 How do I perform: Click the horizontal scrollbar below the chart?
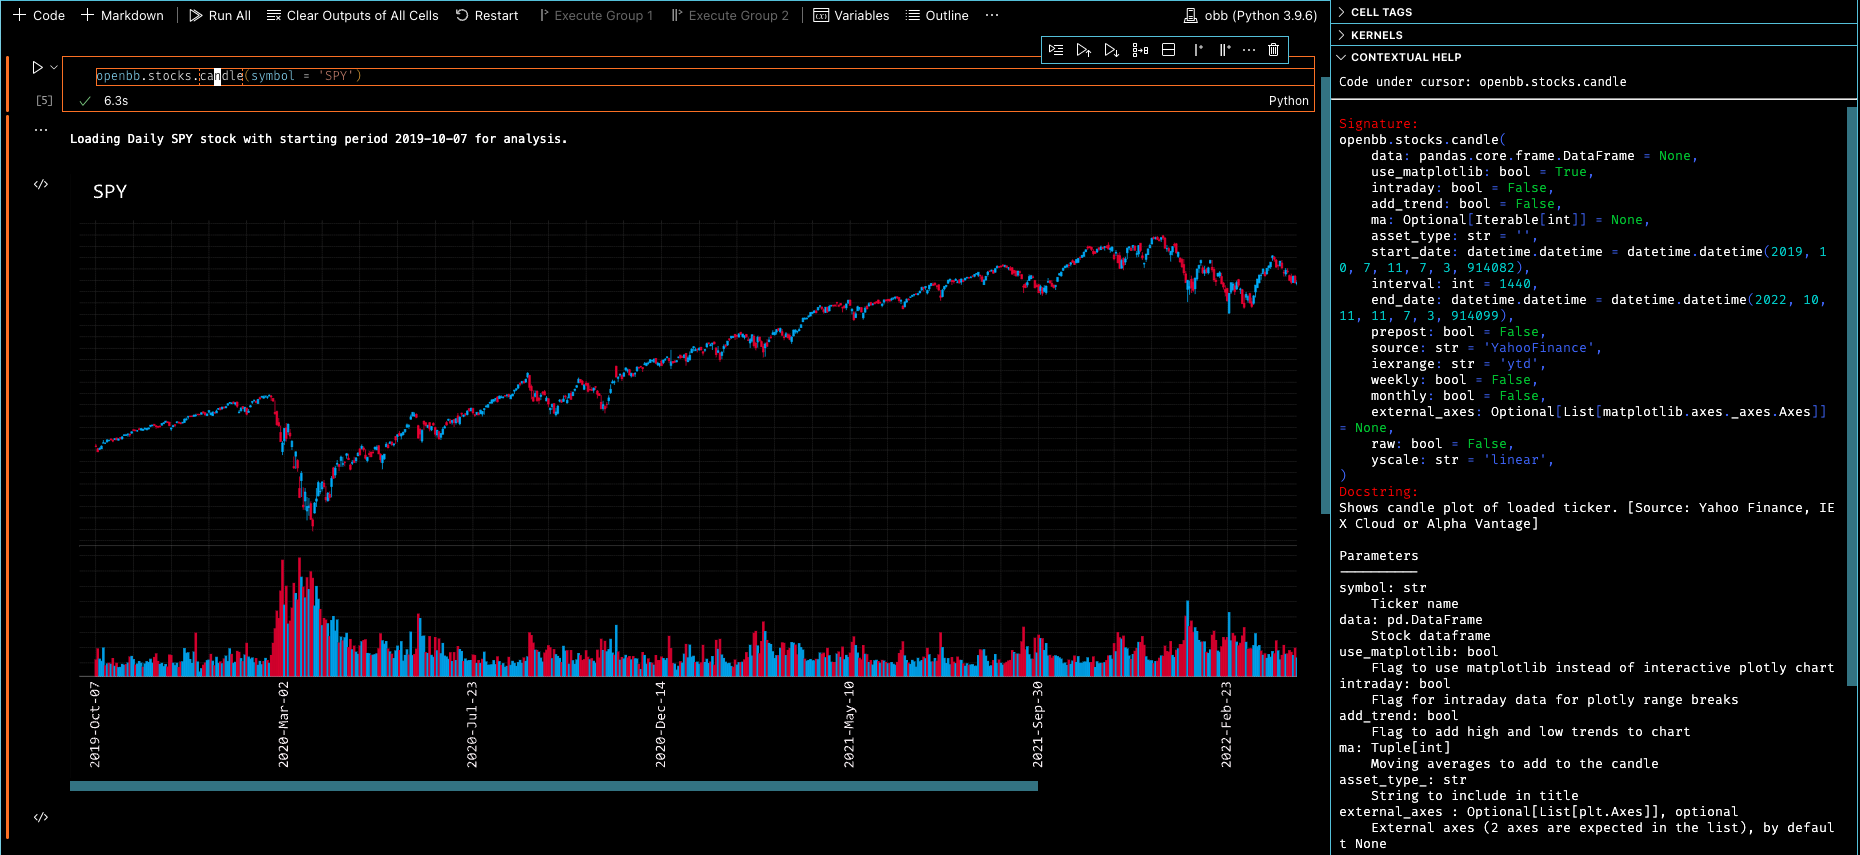point(554,786)
